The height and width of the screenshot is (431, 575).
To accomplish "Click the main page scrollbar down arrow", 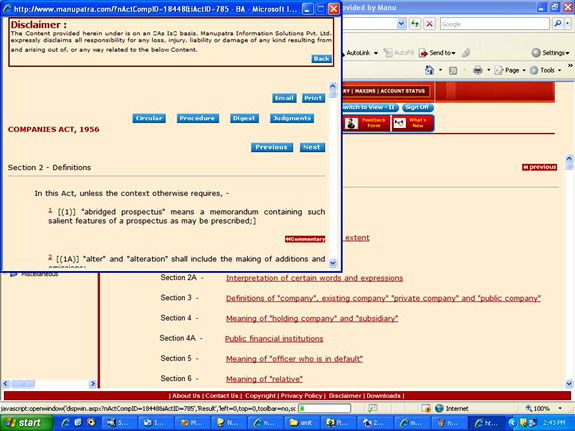I will [x=569, y=384].
